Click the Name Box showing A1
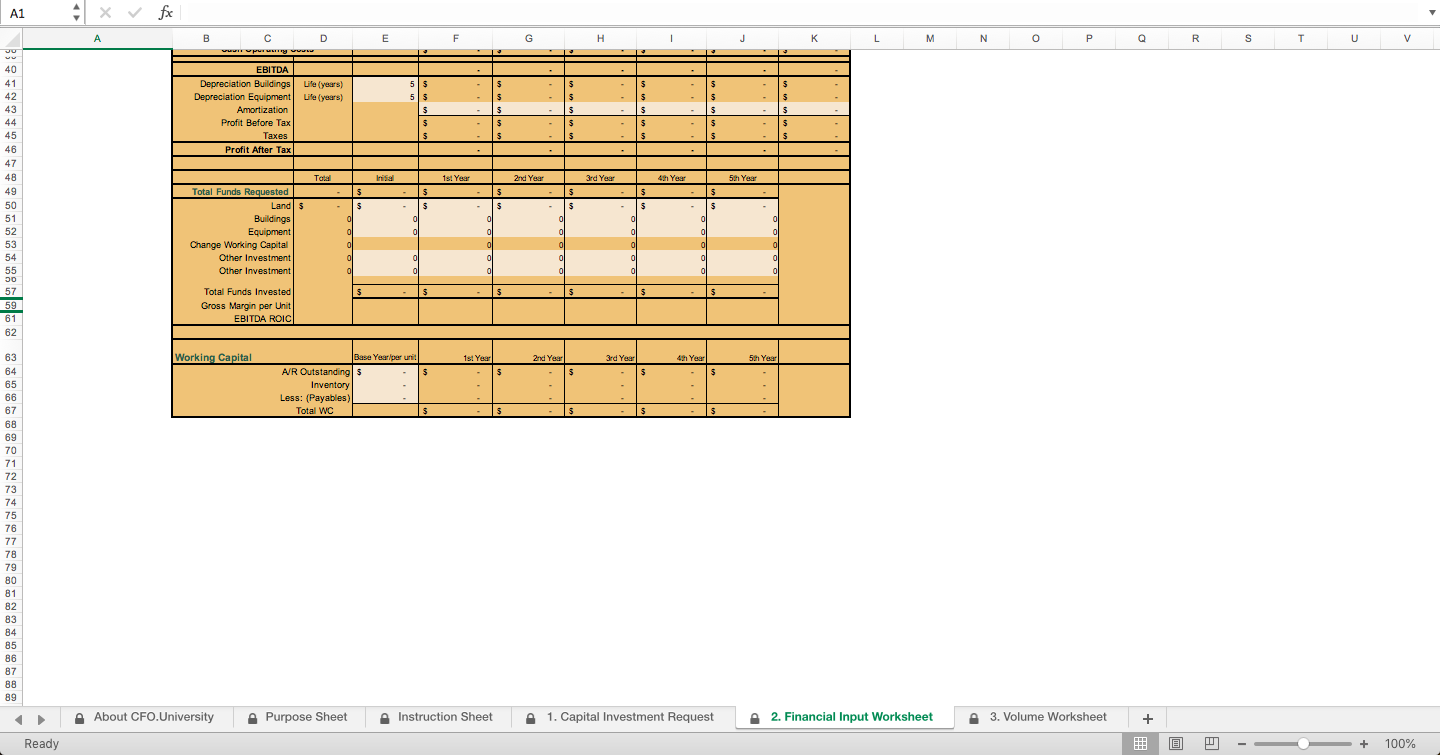This screenshot has height=755, width=1440. pos(36,12)
